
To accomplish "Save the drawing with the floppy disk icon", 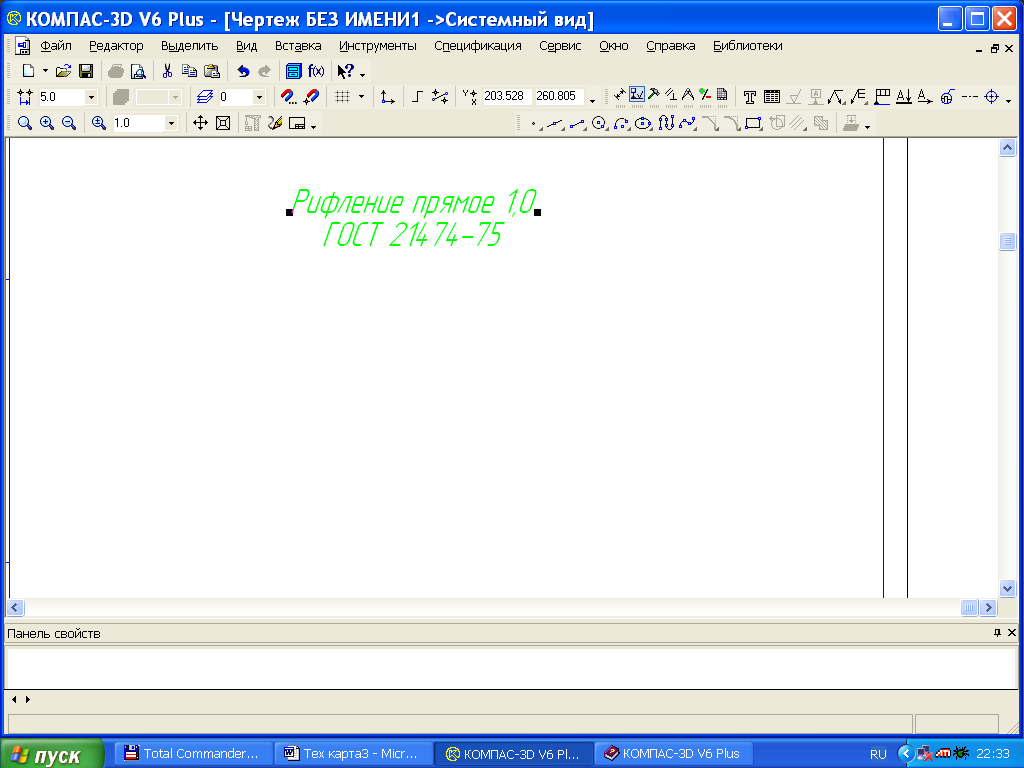I will pyautogui.click(x=86, y=71).
